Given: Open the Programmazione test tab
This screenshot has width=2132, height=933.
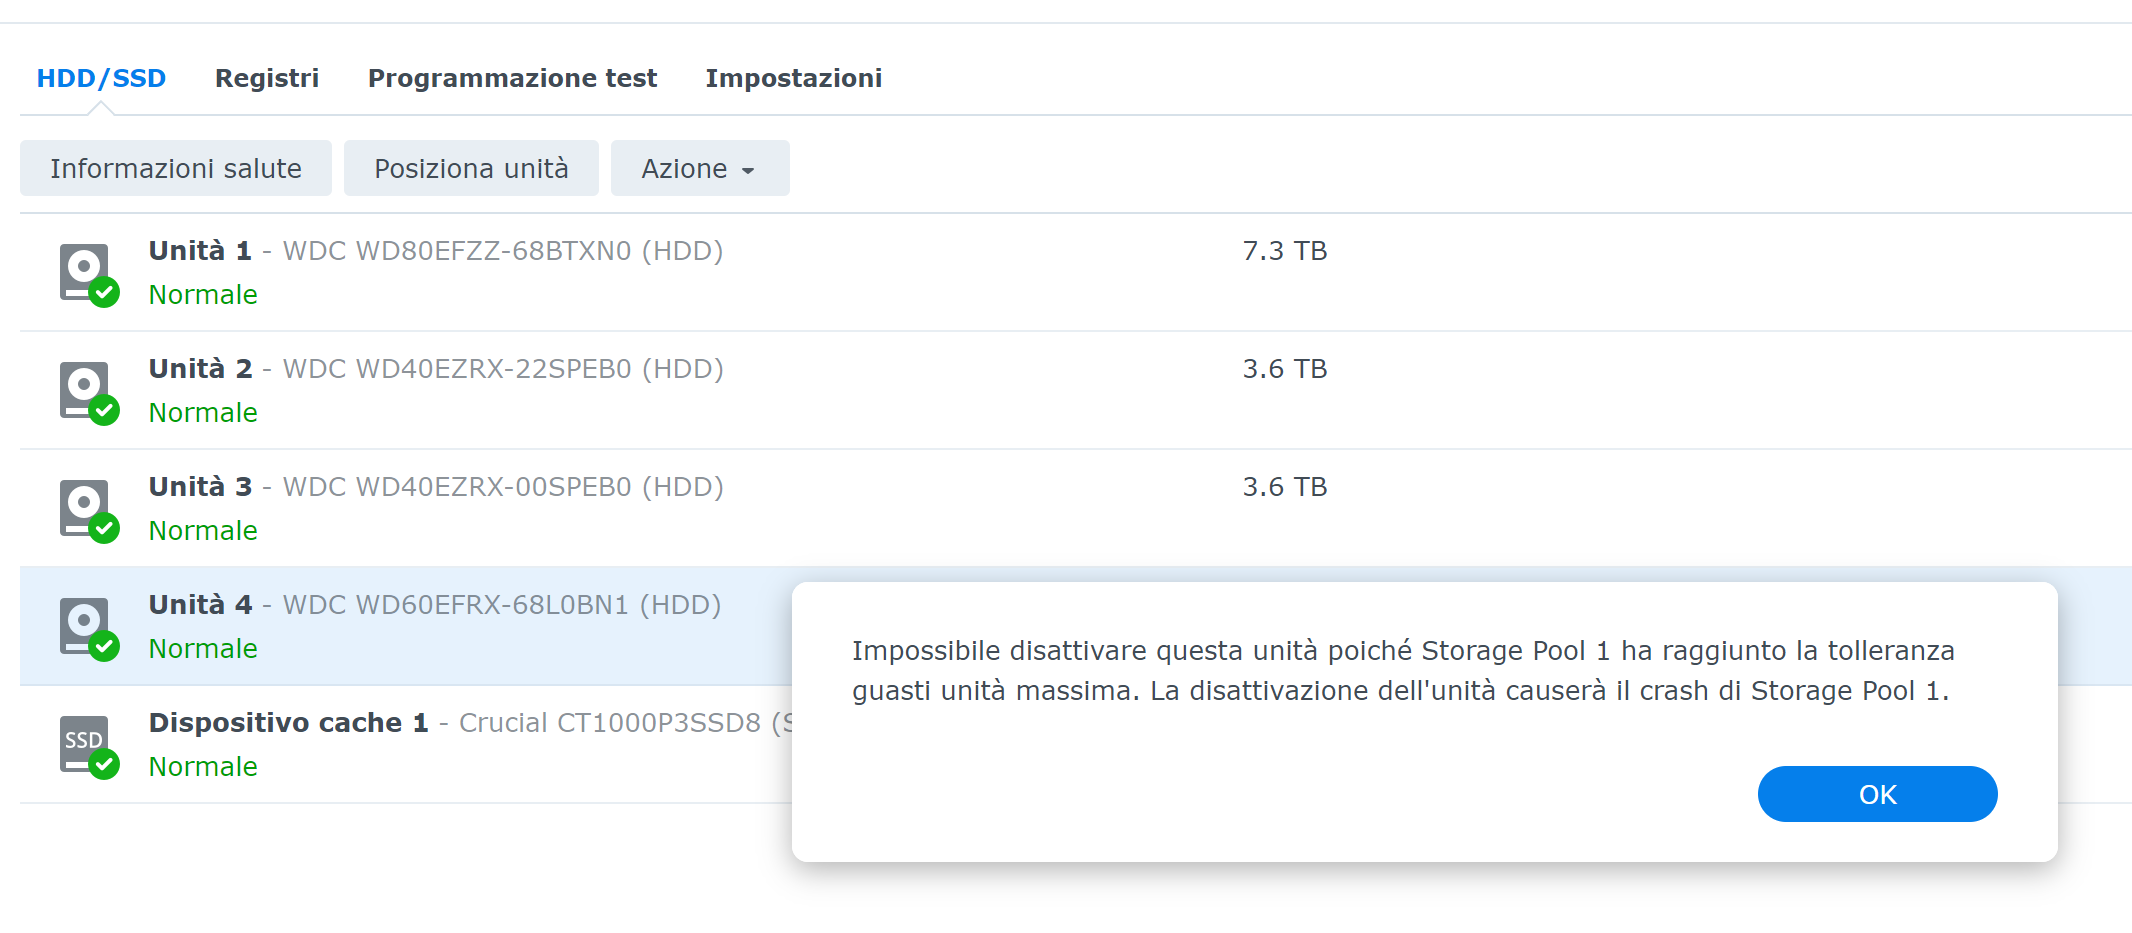Looking at the screenshot, I should click(512, 78).
